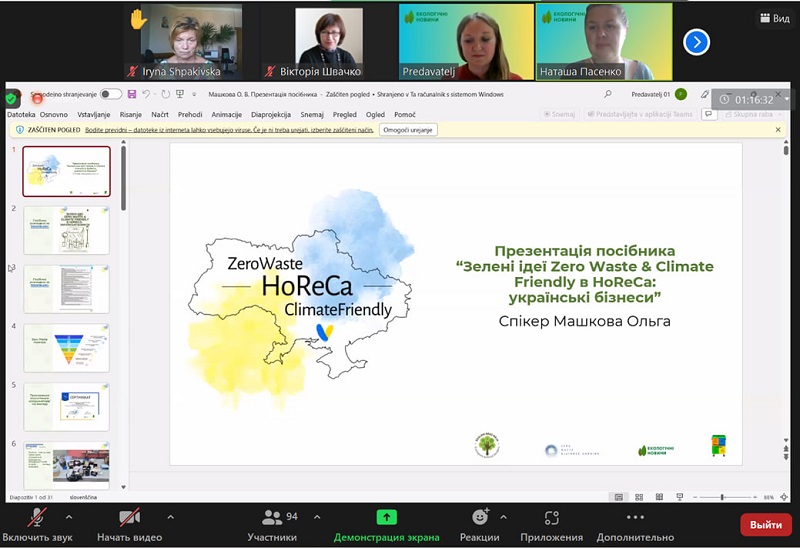Image resolution: width=800 pixels, height=548 pixels.
Task: Expand audio options arrow beside microphone
Action: [69, 517]
